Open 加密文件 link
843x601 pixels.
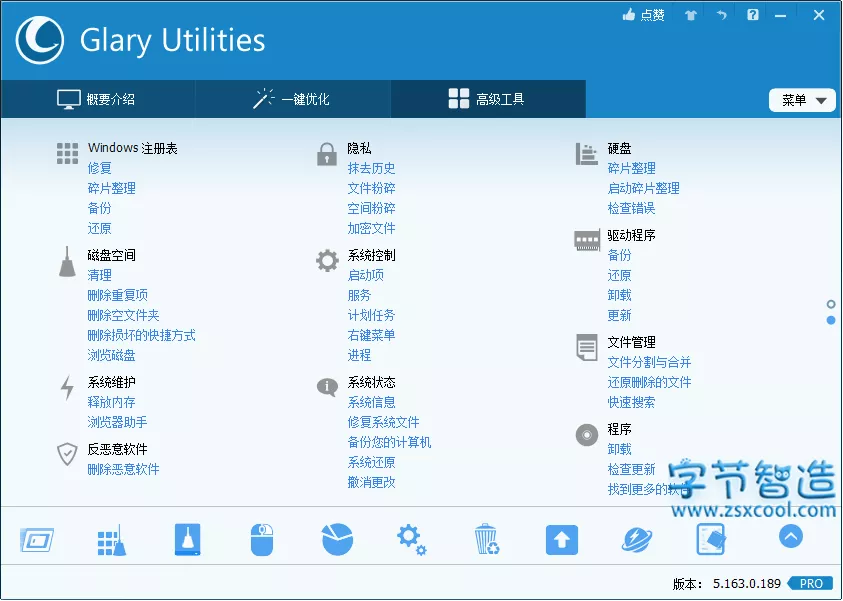tap(371, 228)
